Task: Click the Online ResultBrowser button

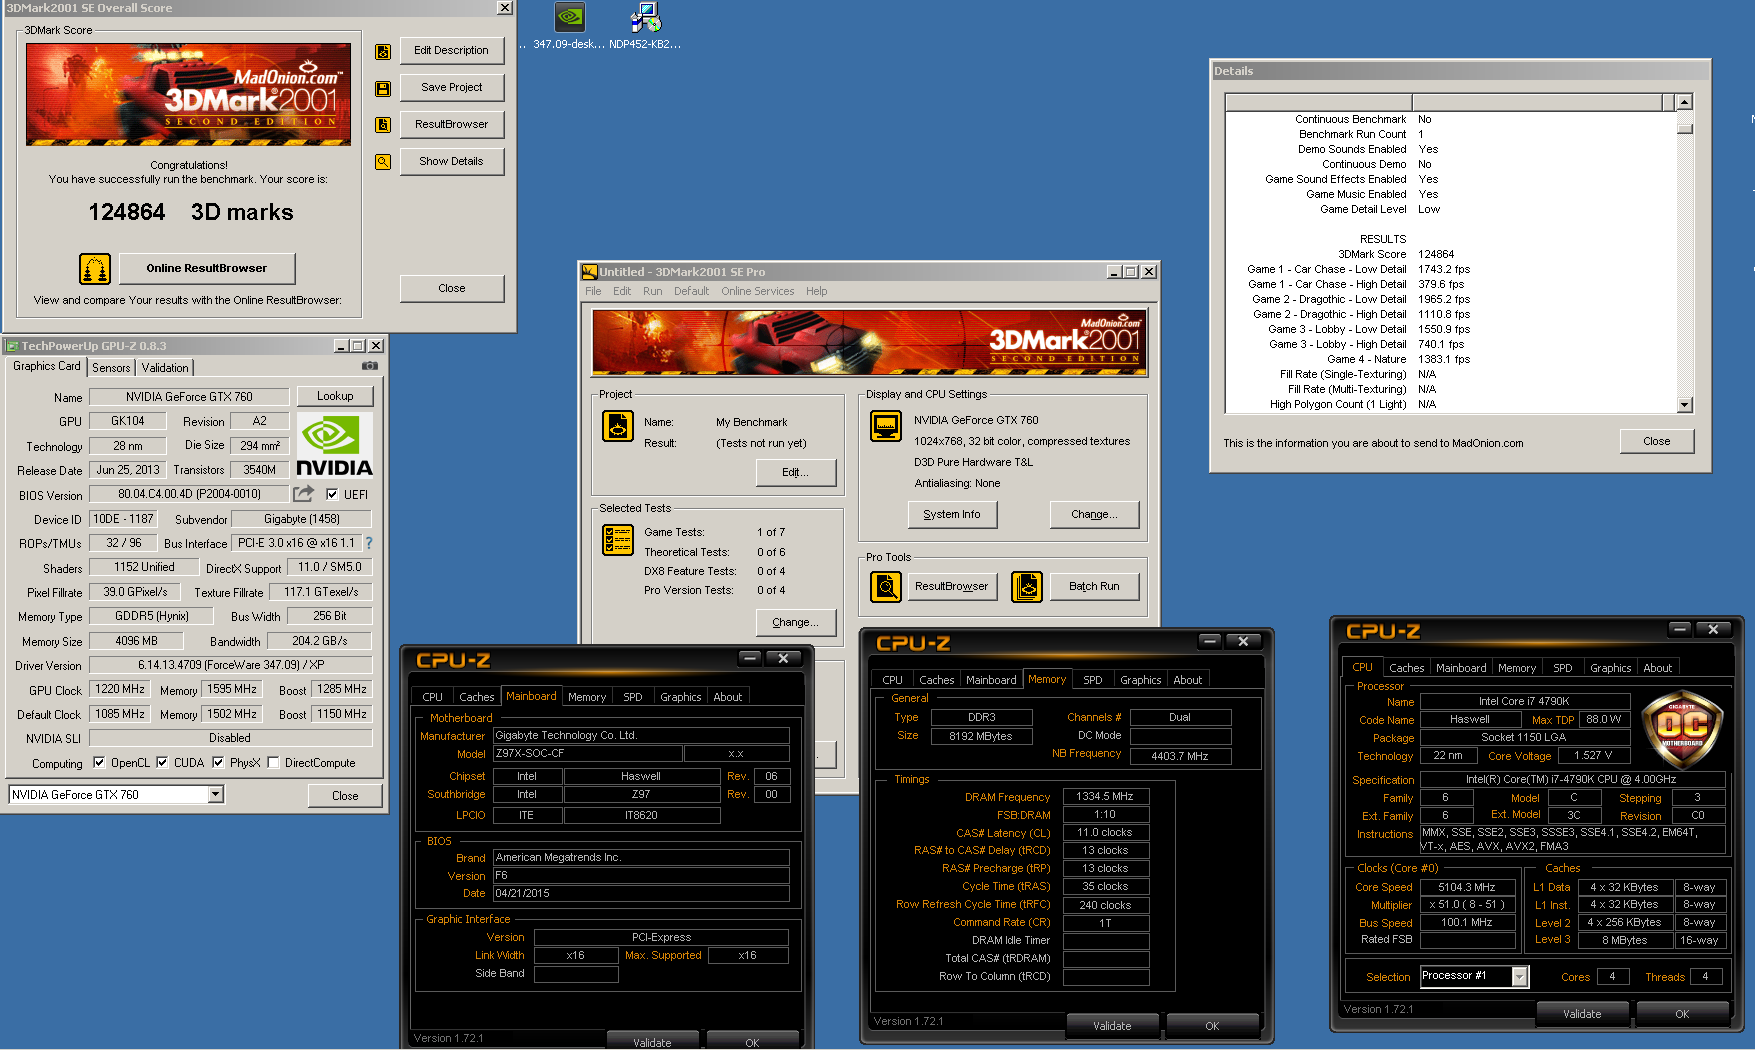Action: point(207,269)
